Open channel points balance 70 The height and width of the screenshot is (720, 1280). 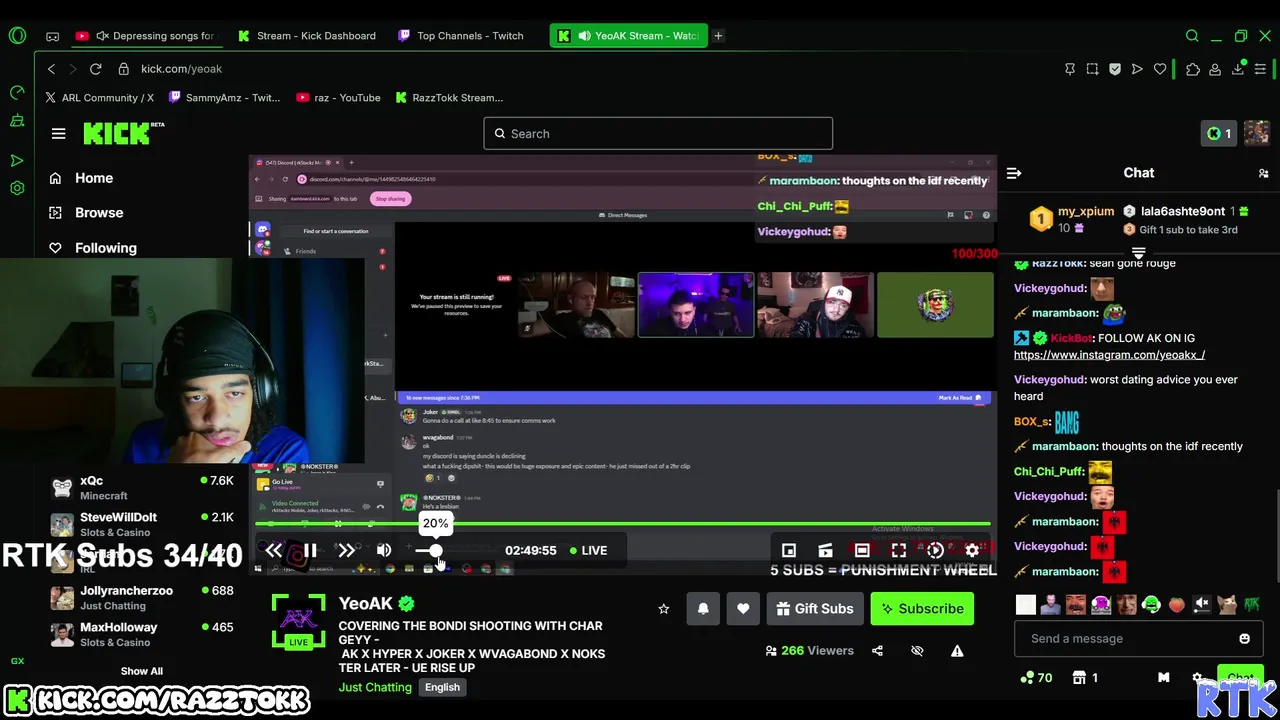coord(1036,677)
